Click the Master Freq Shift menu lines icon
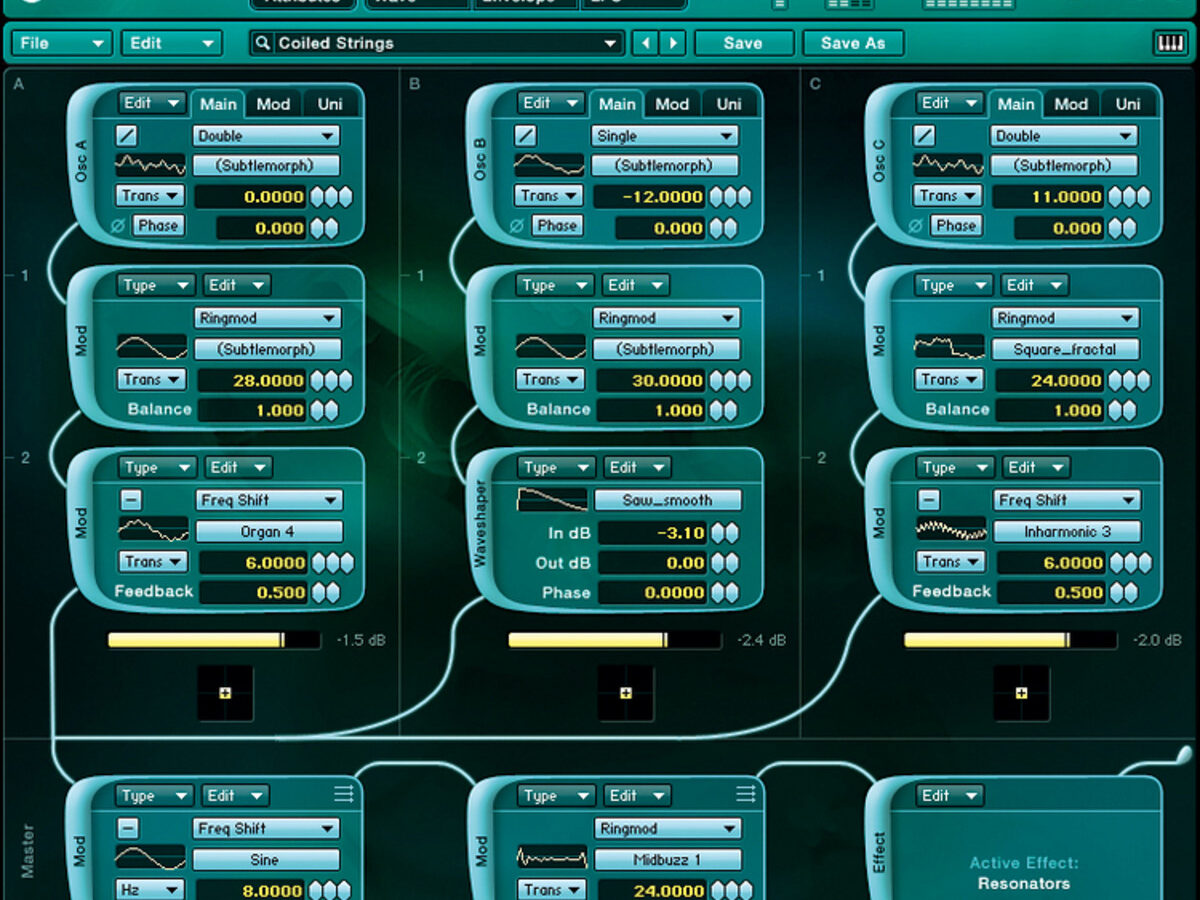Screen dimensions: 1200x900 tap(344, 794)
